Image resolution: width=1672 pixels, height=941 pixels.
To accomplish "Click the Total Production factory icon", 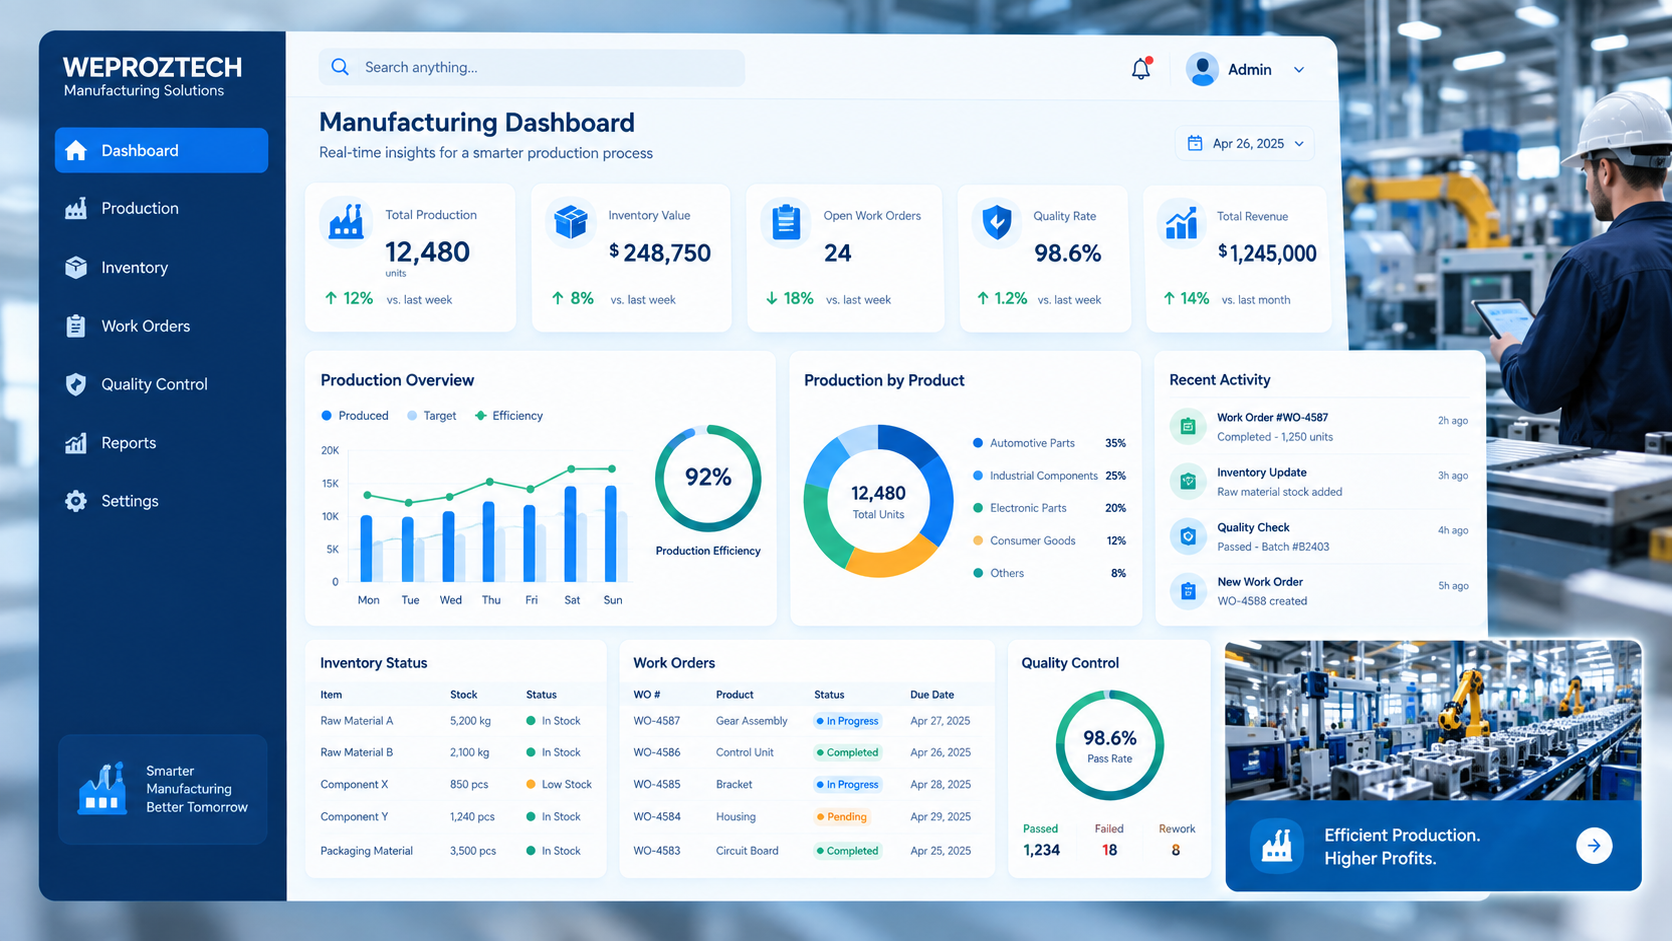I will (x=346, y=221).
